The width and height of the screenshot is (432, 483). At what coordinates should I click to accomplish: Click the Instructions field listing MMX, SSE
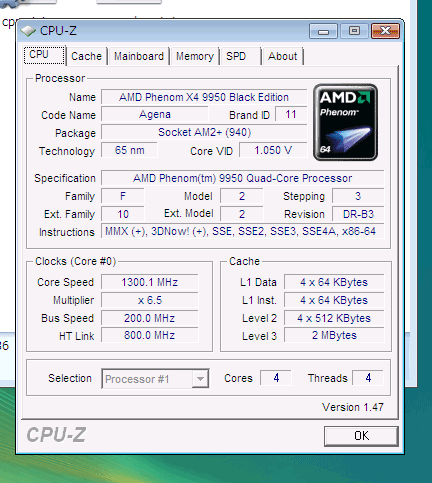243,231
